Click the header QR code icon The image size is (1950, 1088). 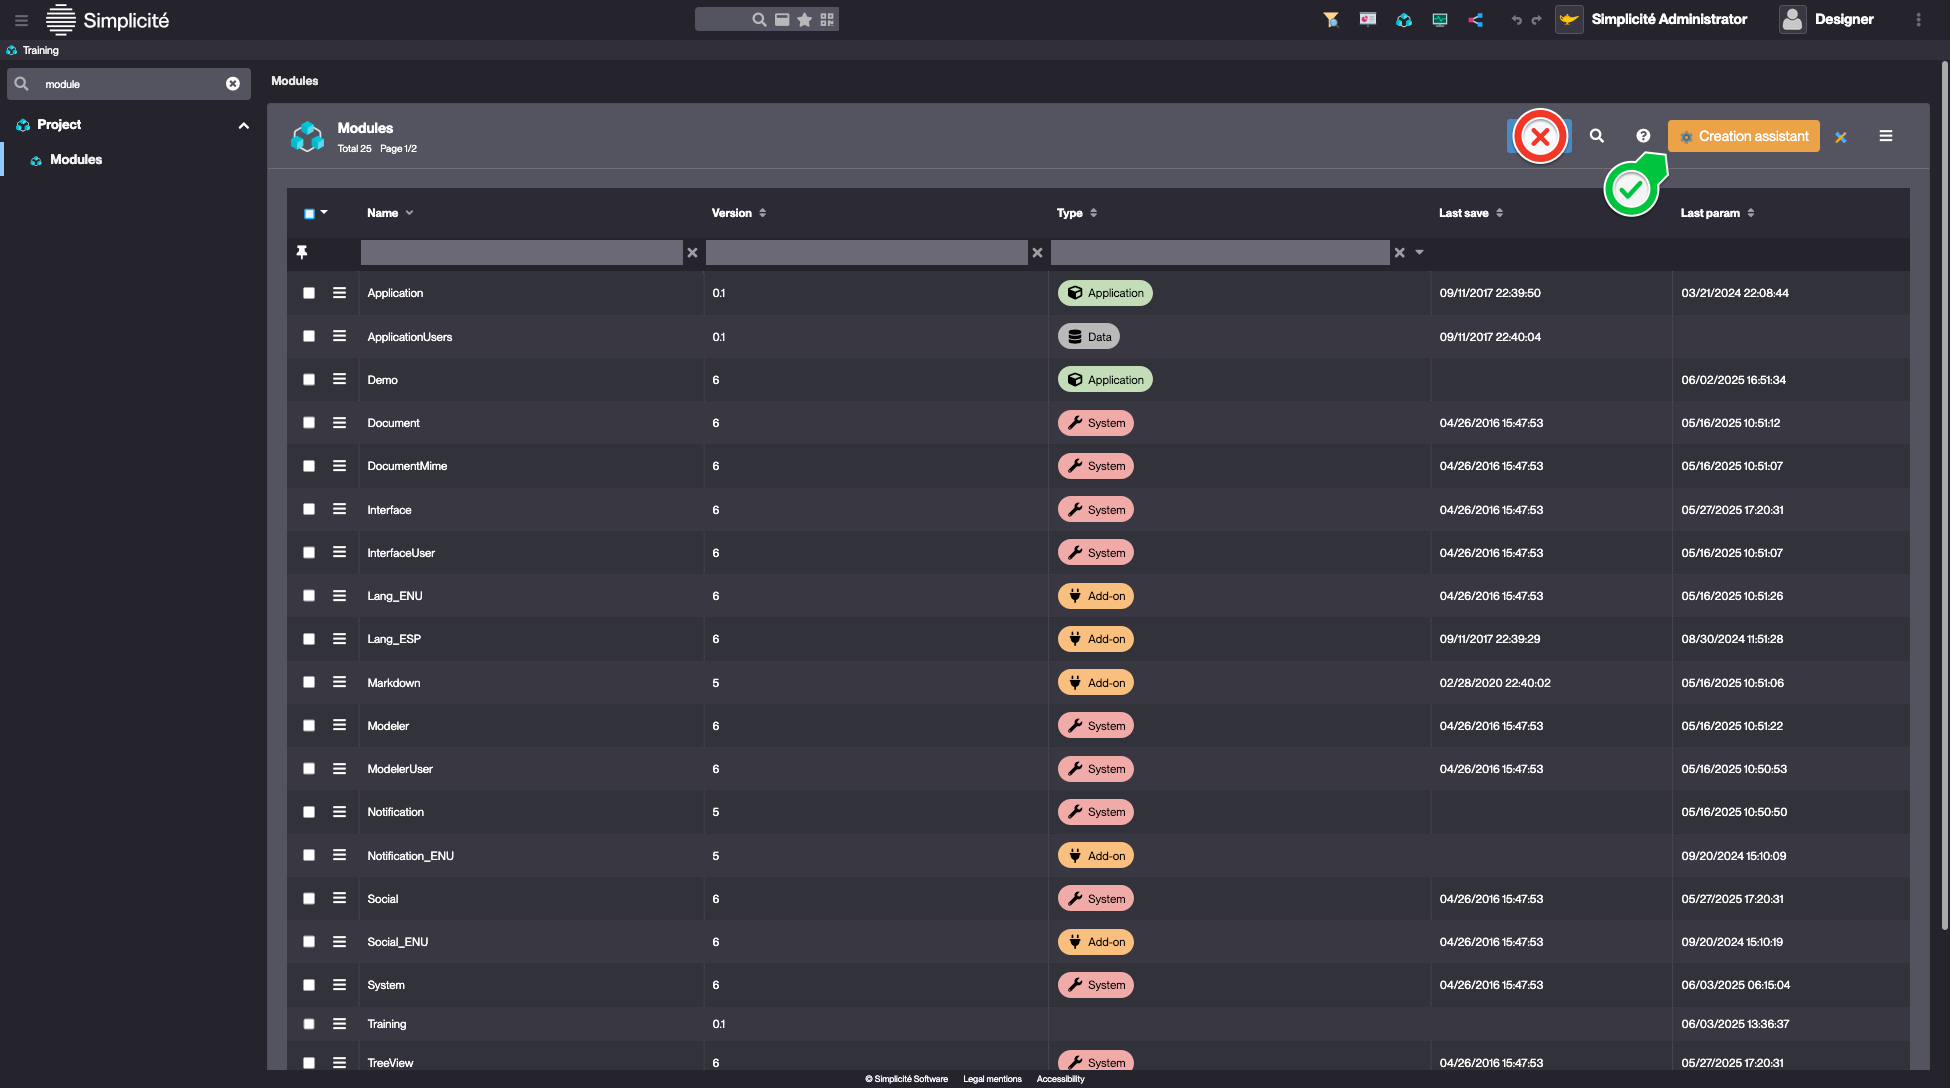tap(827, 19)
